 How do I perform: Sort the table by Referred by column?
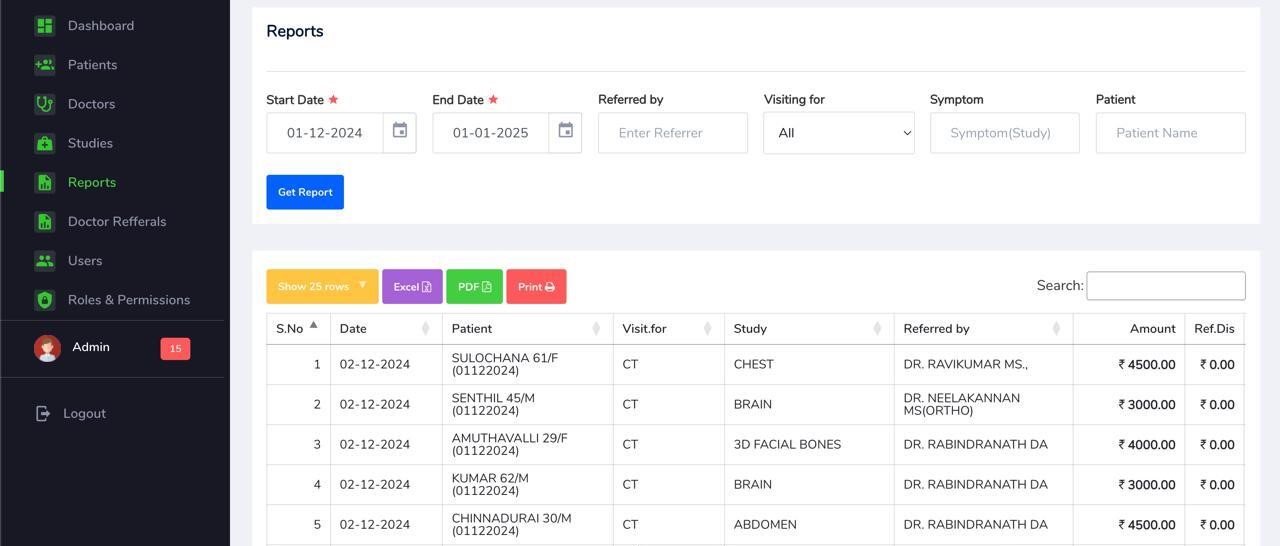tap(982, 329)
